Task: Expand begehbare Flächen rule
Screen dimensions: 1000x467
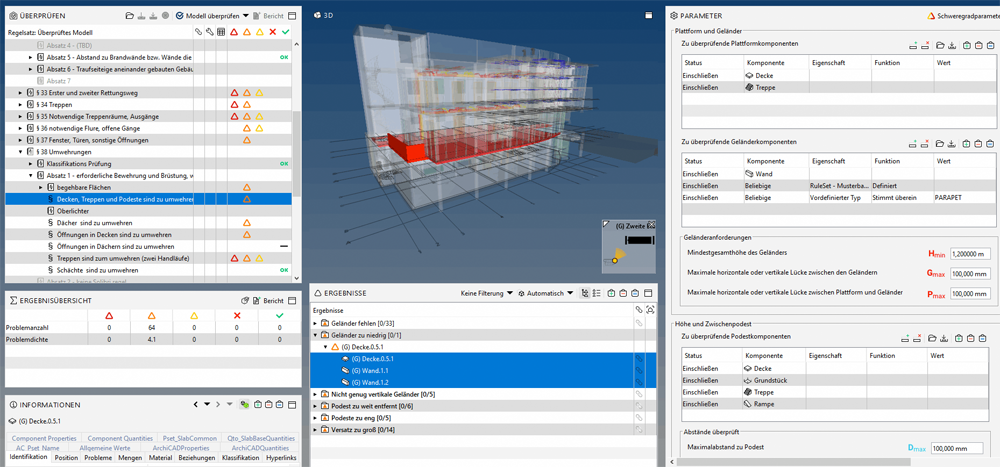Action: point(40,188)
